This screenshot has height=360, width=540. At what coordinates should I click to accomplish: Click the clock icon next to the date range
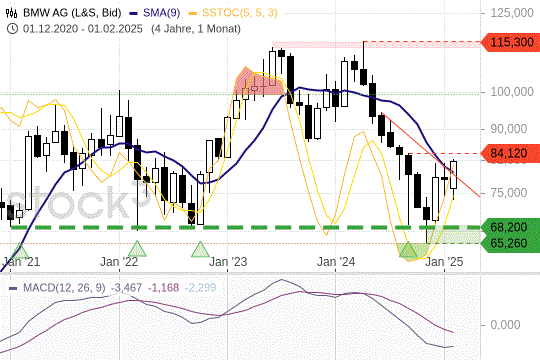[12, 29]
